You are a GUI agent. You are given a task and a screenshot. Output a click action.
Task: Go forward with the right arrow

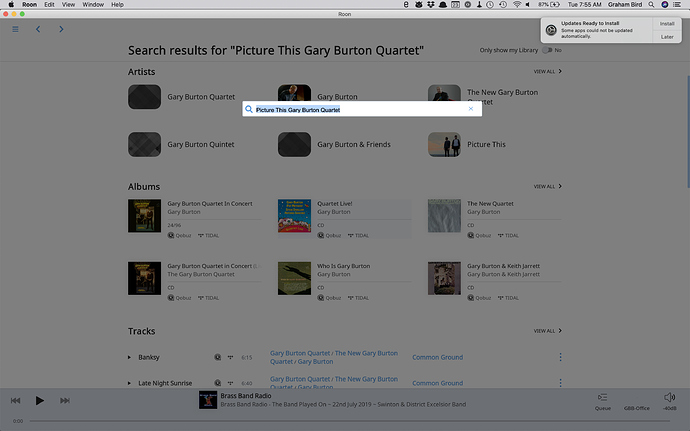tap(61, 29)
